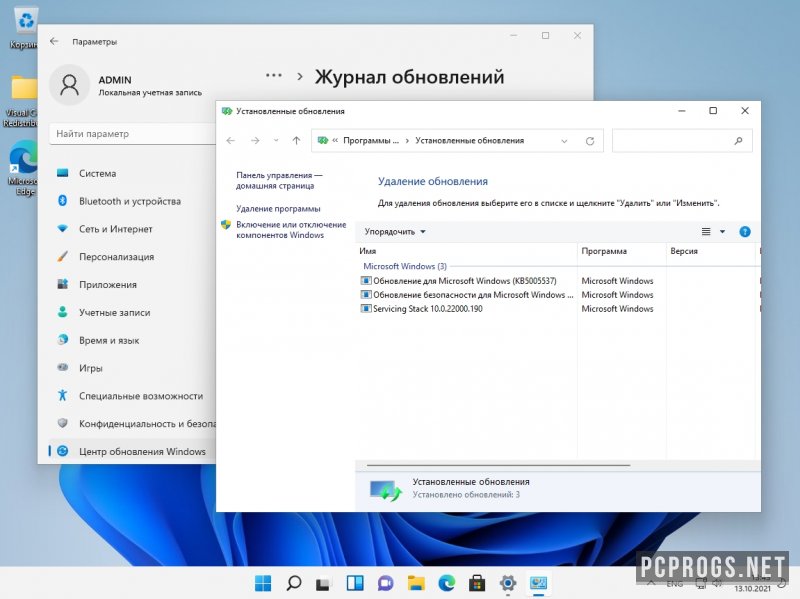Open the Упорядочить dropdown menu
Viewport: 800px width, 599px height.
(394, 232)
